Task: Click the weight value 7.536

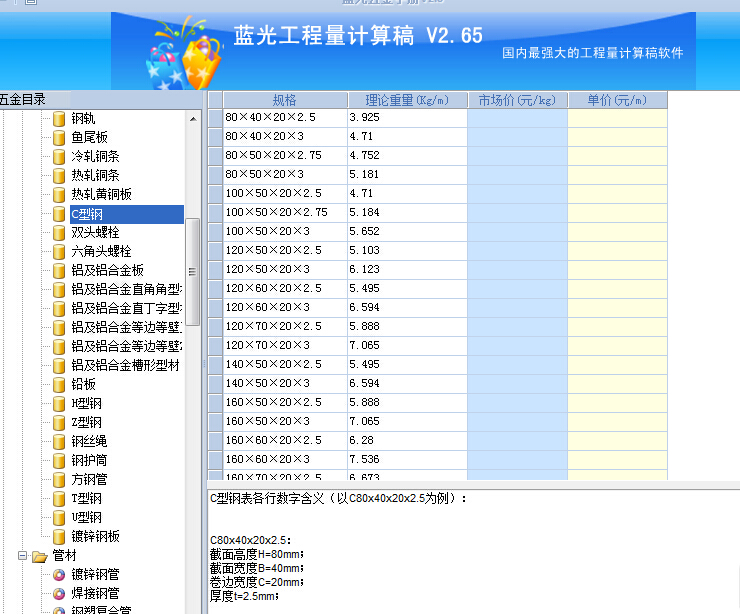Action: [364, 460]
